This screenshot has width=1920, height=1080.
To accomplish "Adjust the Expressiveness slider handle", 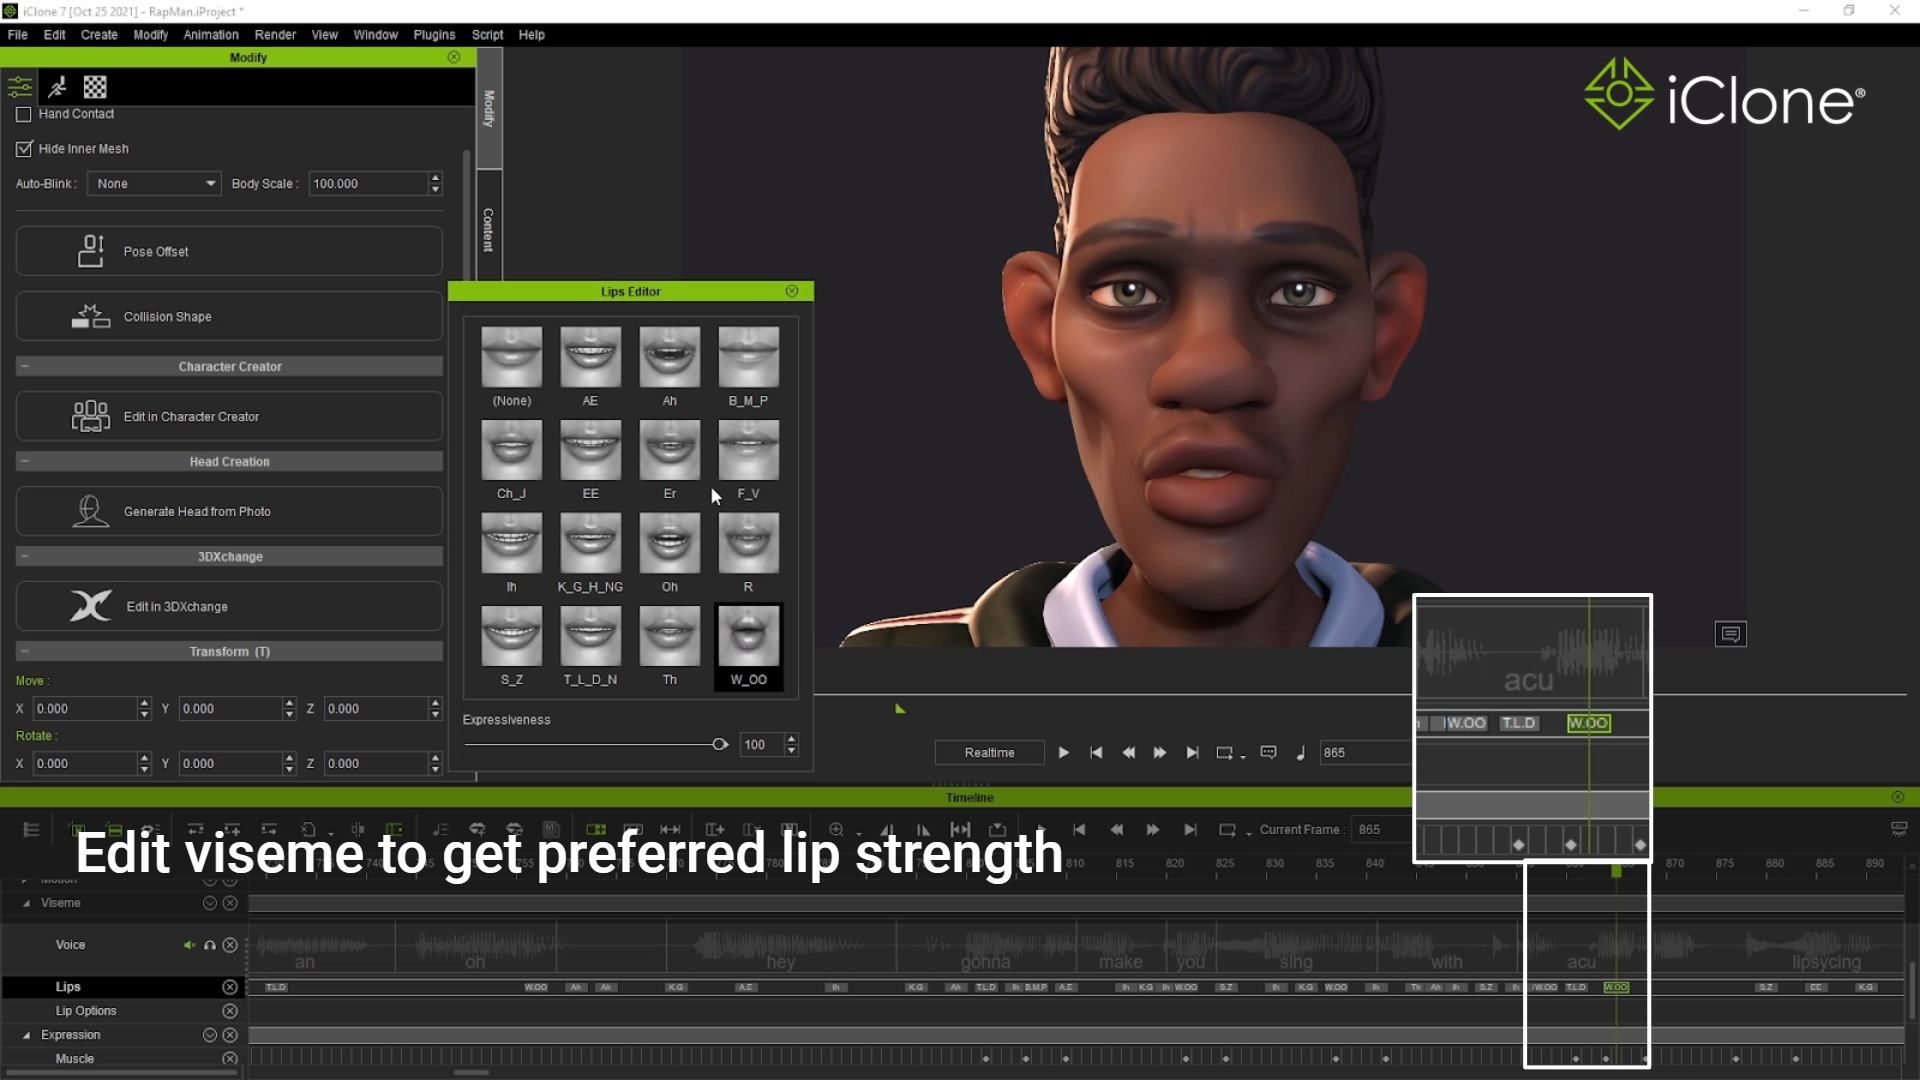I will pos(719,744).
